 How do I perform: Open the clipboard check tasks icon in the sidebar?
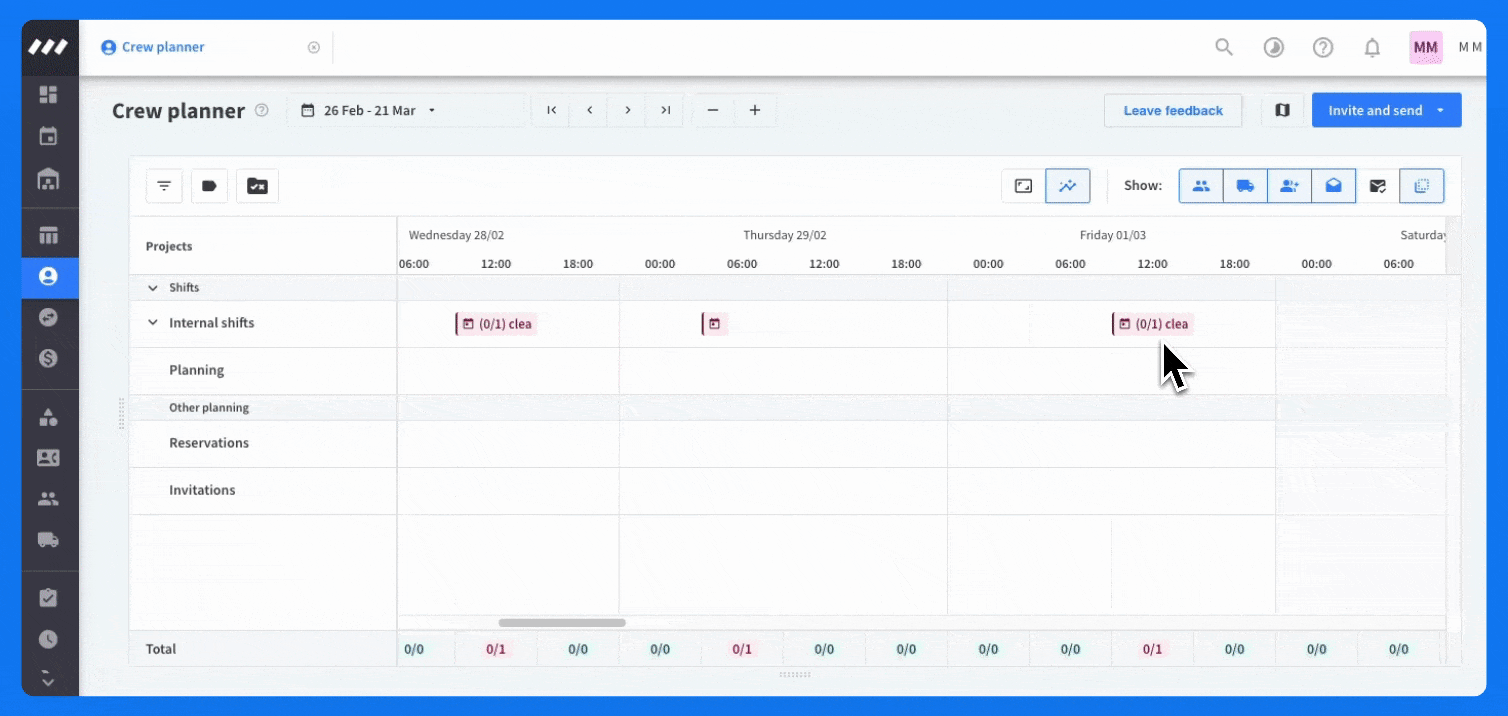[x=48, y=598]
